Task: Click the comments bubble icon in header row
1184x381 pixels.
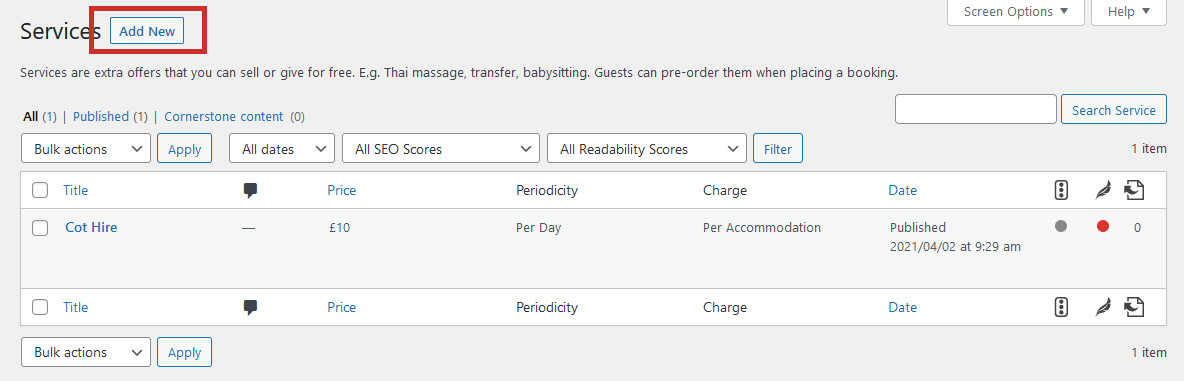Action: point(251,191)
